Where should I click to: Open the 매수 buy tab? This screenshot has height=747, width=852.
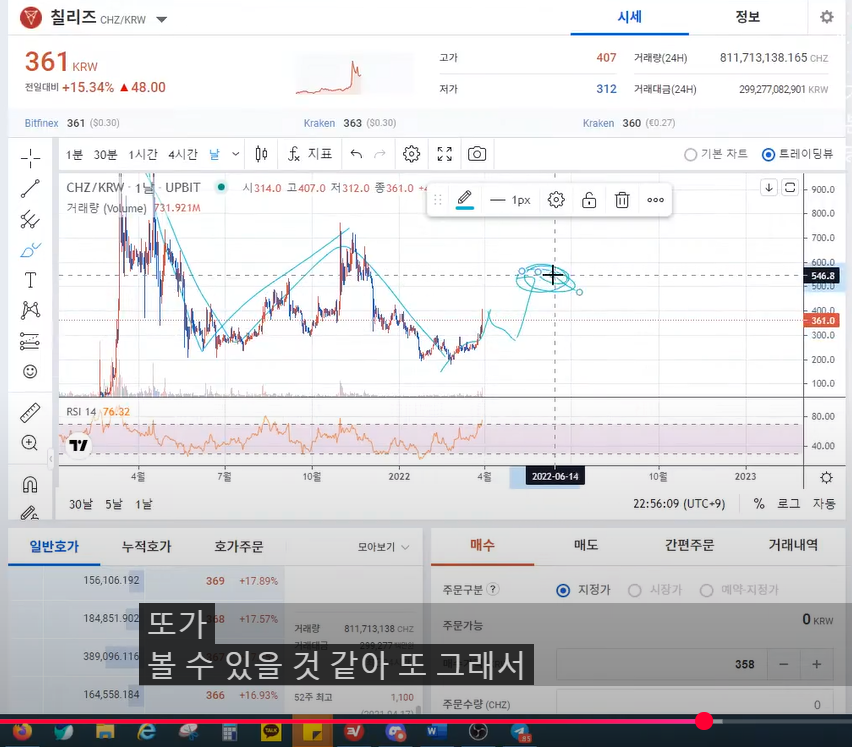tap(483, 545)
